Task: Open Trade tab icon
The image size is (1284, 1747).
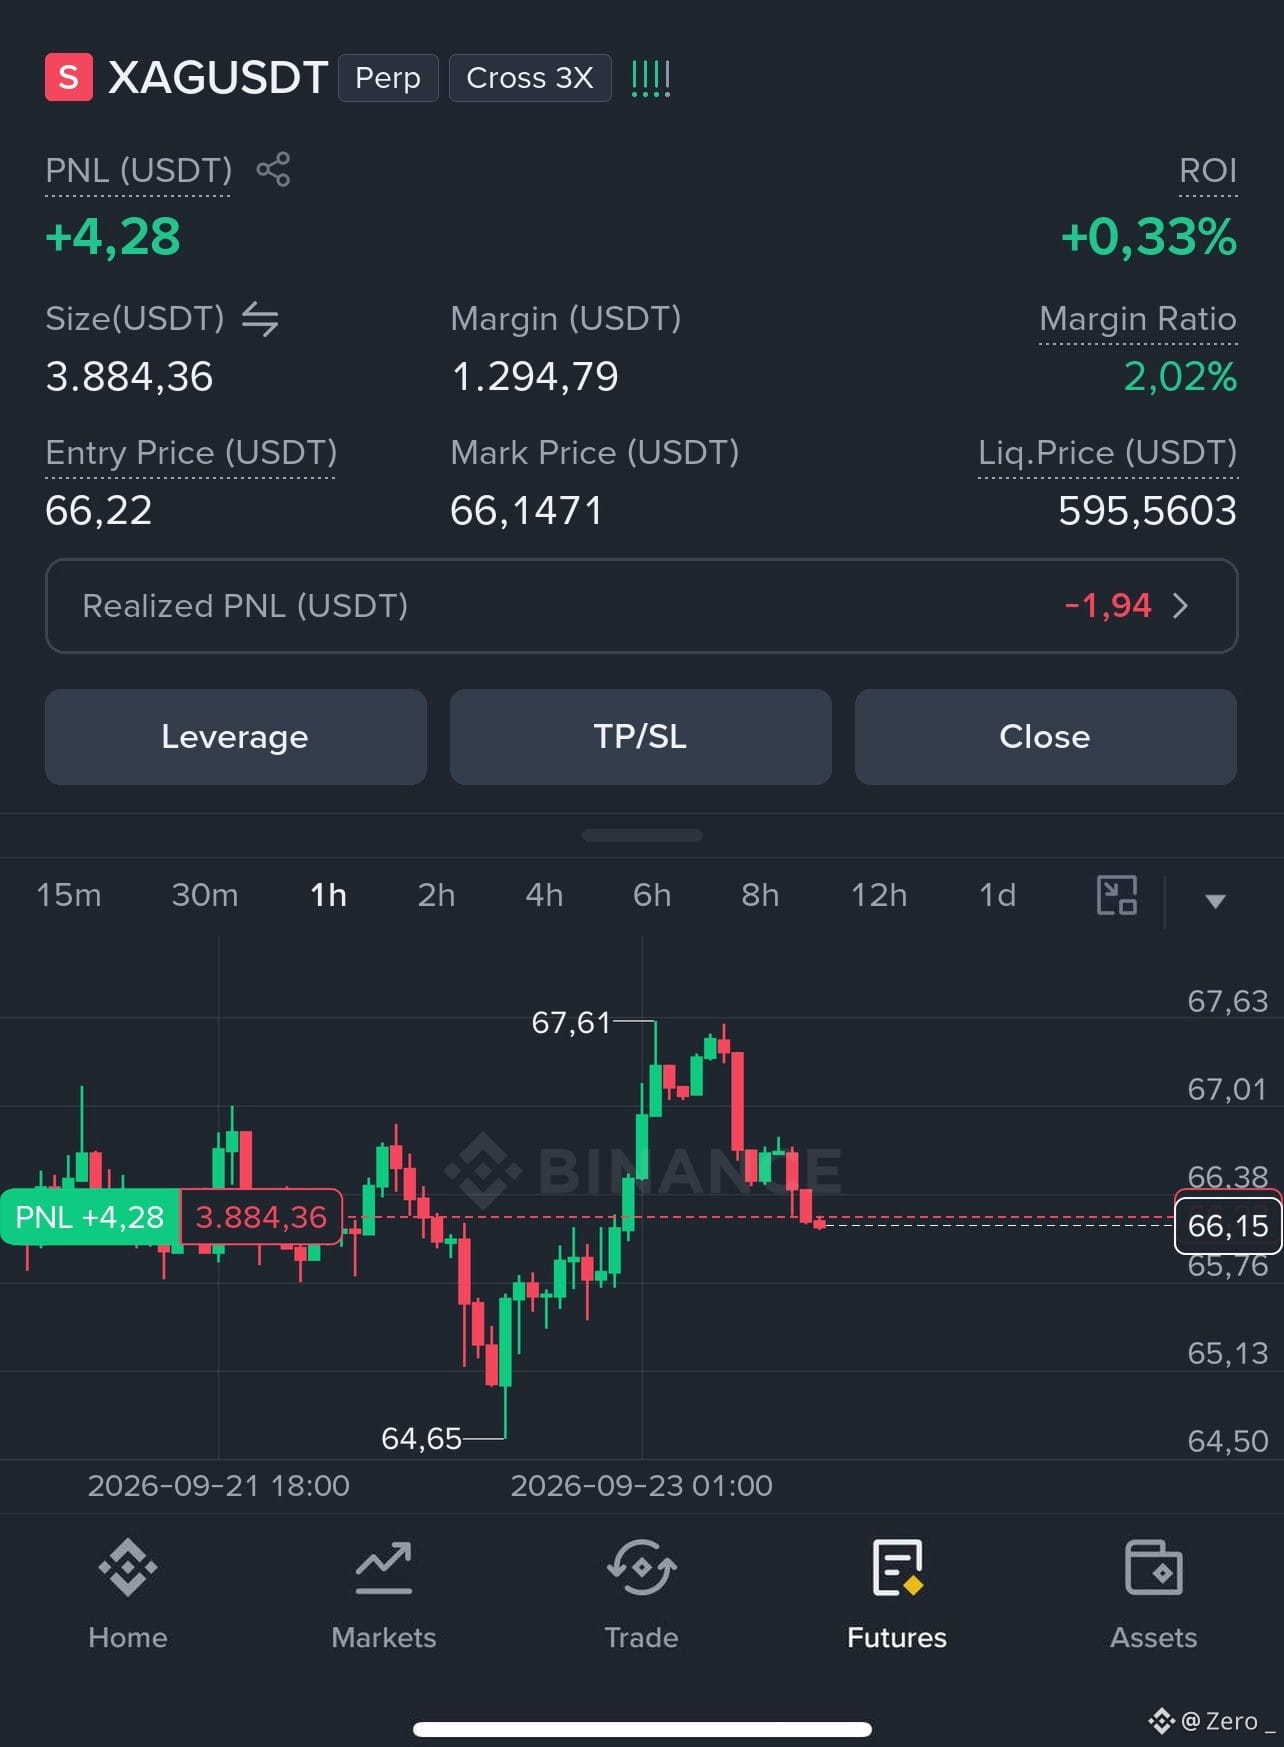Action: click(641, 1567)
